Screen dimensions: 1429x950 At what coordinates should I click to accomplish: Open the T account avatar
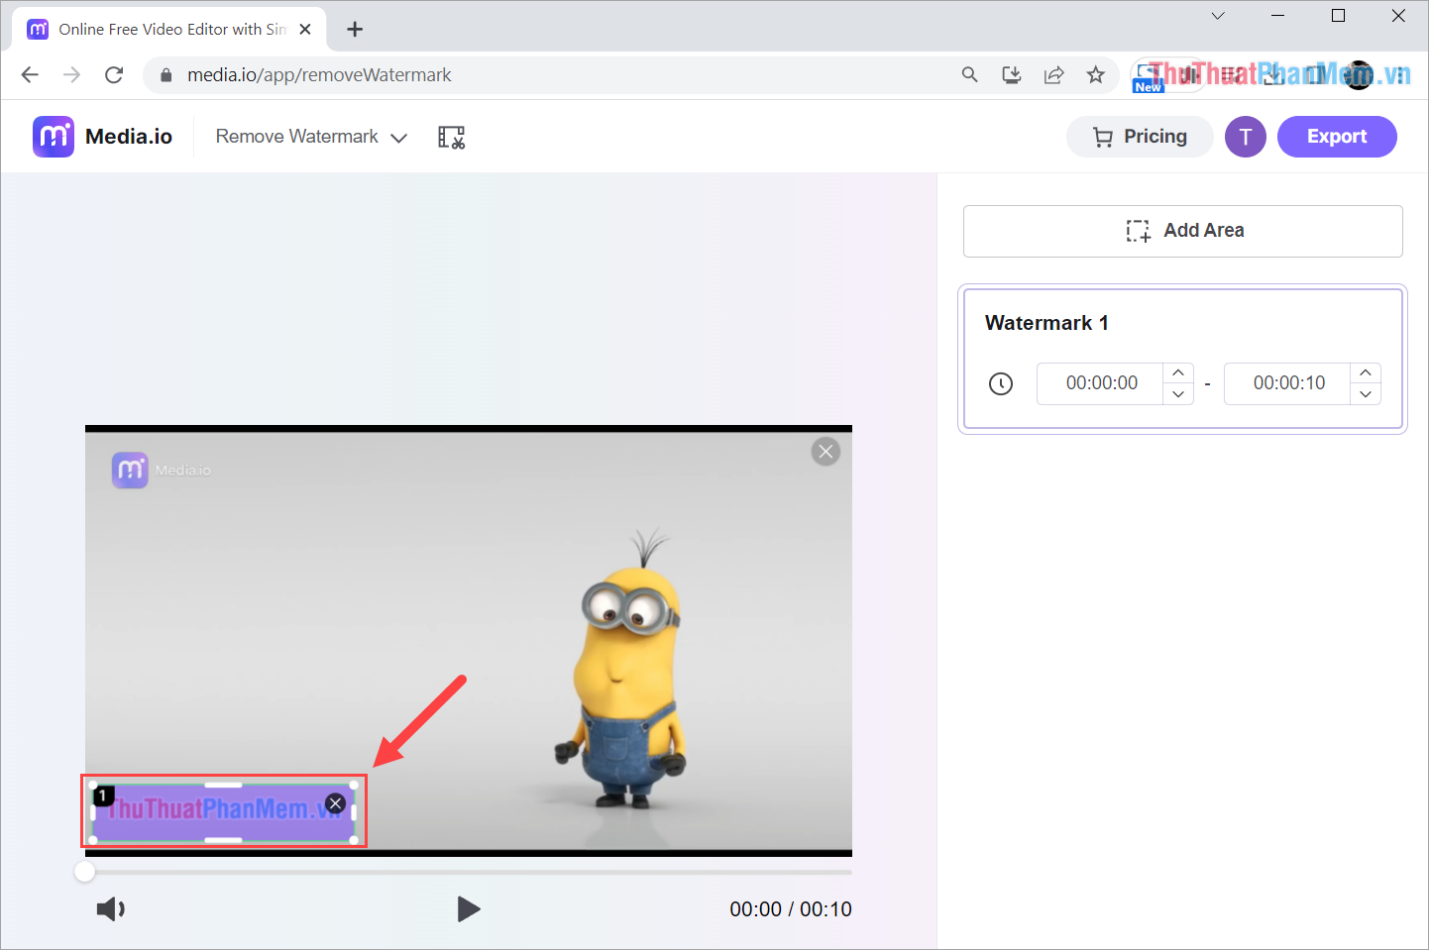[1245, 136]
